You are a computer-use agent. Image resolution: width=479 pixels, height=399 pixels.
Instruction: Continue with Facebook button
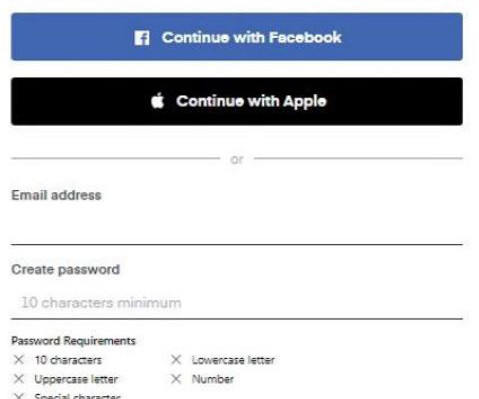[x=237, y=37]
